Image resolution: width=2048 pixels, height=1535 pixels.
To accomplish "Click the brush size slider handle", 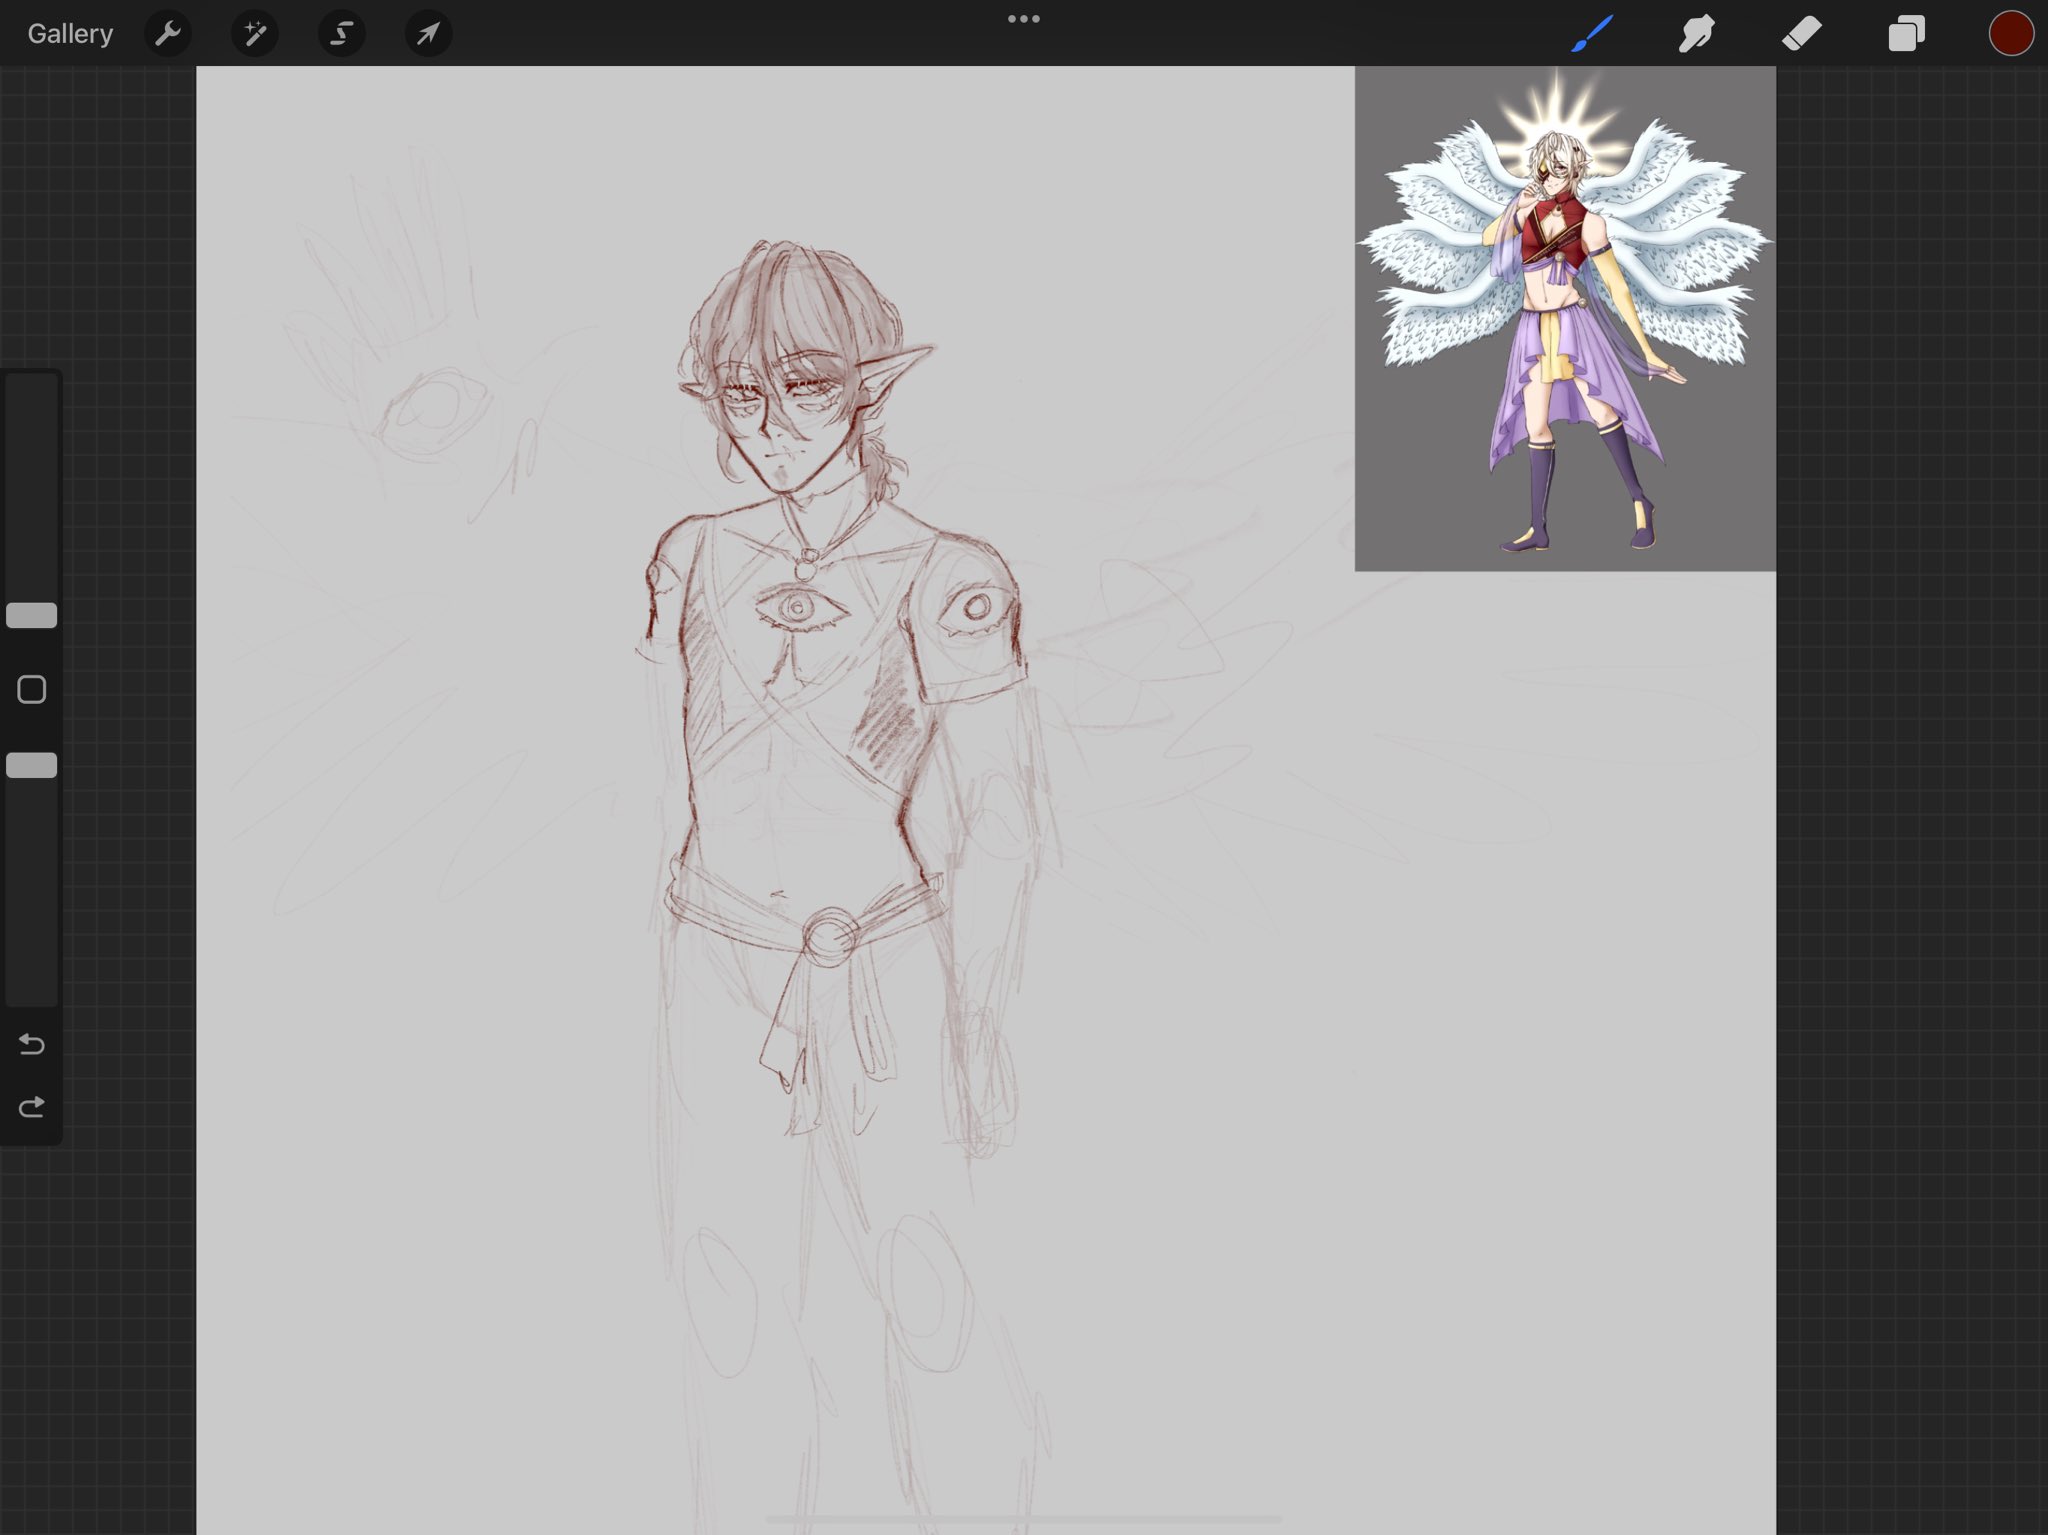I will pyautogui.click(x=32, y=616).
